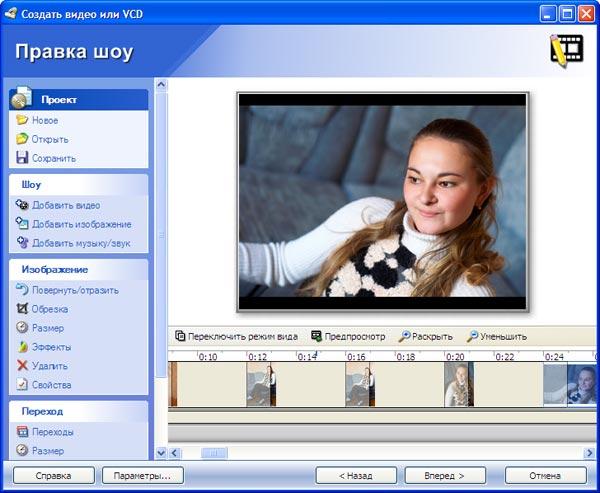Click the Предпросмотр monitor icon
This screenshot has height=493, width=600.
pos(316,336)
